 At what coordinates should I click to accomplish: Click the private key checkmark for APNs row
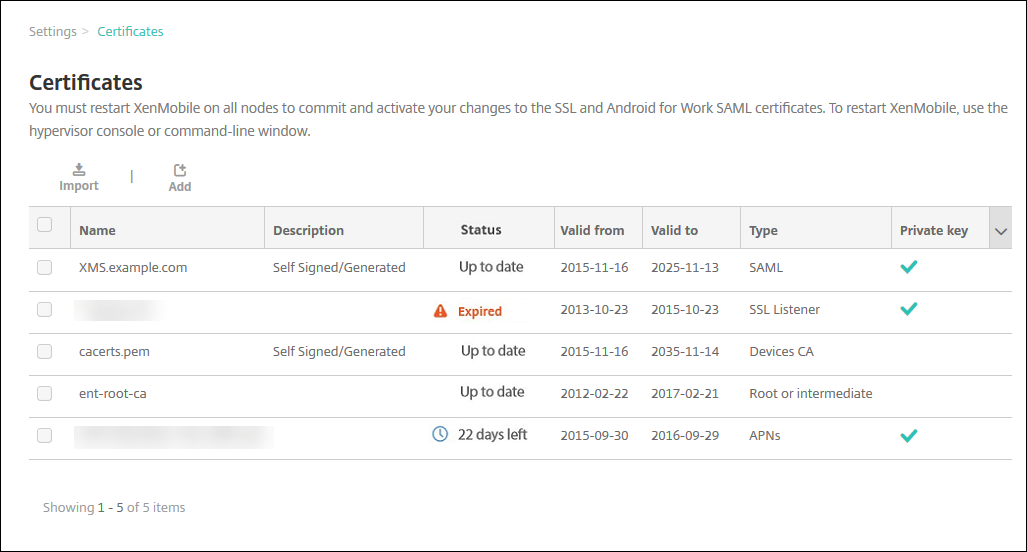coord(908,435)
